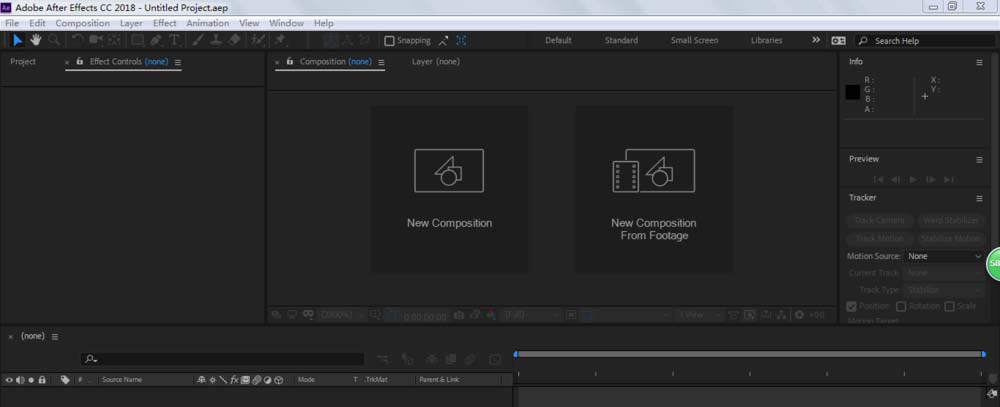Open the Current Track dropdown
Image resolution: width=1000 pixels, height=407 pixels.
944,273
